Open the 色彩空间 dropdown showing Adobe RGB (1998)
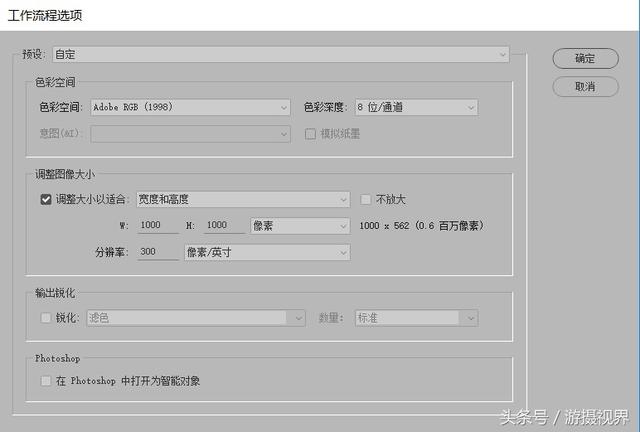The image size is (640, 432). tap(190, 107)
